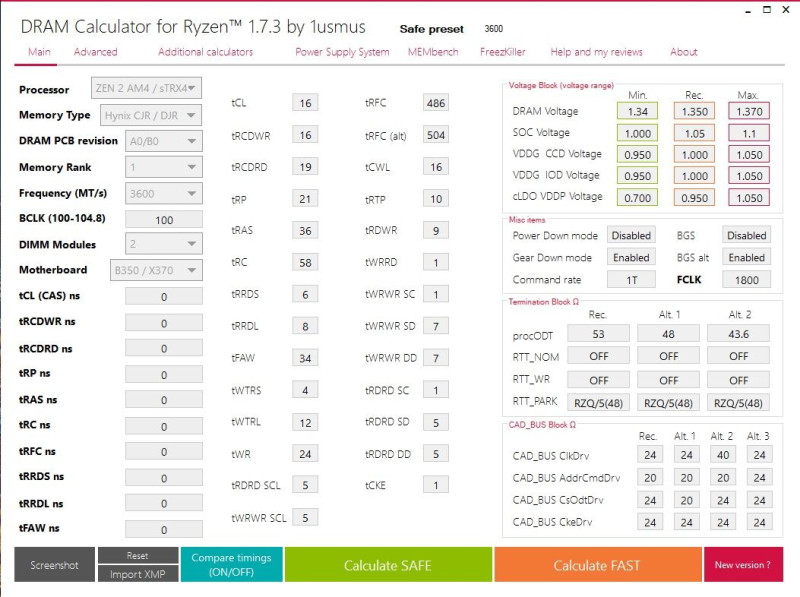Open the Memory Rank dropdown

pyautogui.click(x=164, y=167)
